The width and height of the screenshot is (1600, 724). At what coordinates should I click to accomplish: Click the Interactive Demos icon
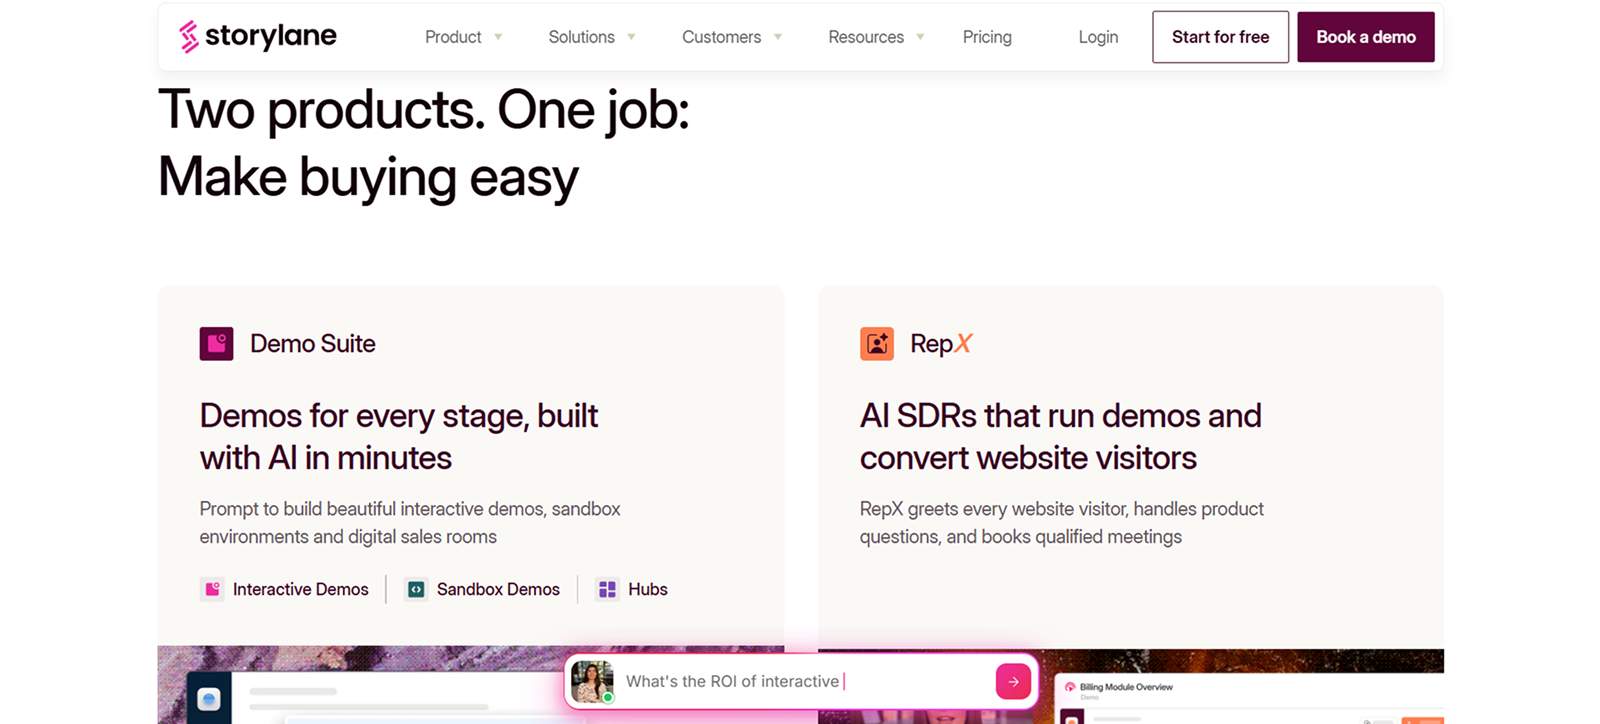(x=212, y=589)
